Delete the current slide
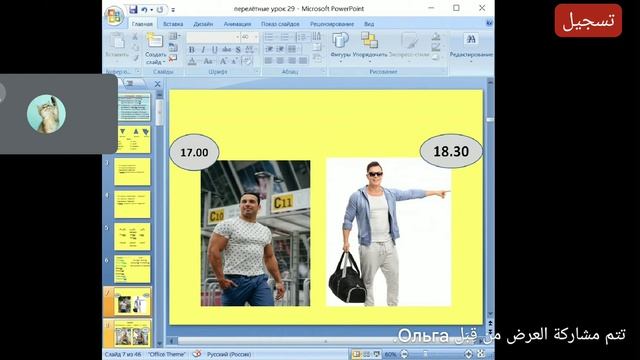The height and width of the screenshot is (360, 640). tap(173, 58)
